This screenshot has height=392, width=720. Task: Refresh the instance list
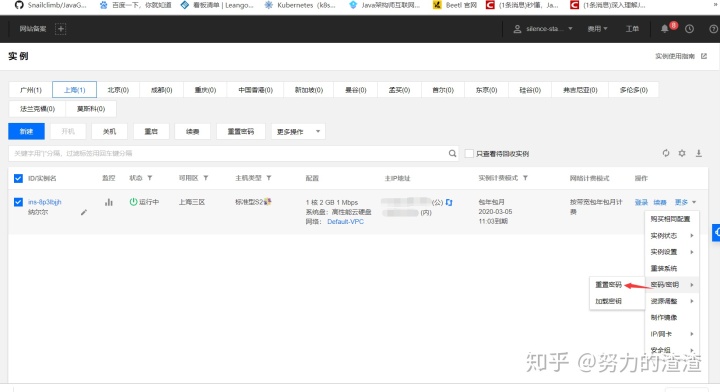[x=666, y=153]
